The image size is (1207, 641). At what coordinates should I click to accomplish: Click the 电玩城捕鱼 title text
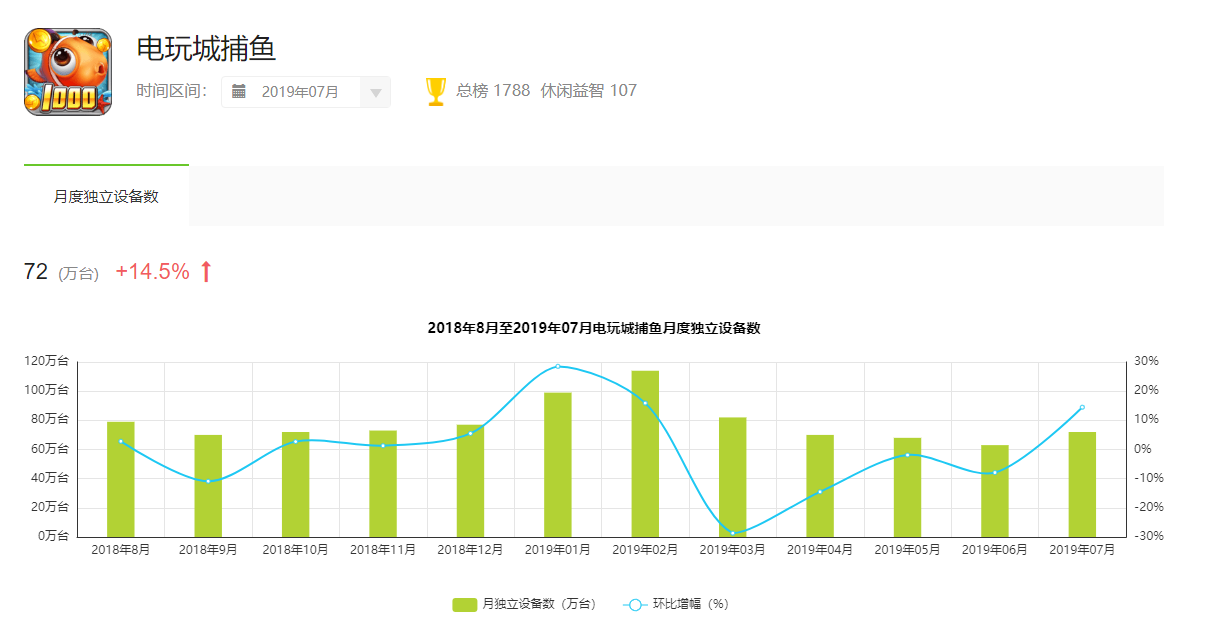206,48
